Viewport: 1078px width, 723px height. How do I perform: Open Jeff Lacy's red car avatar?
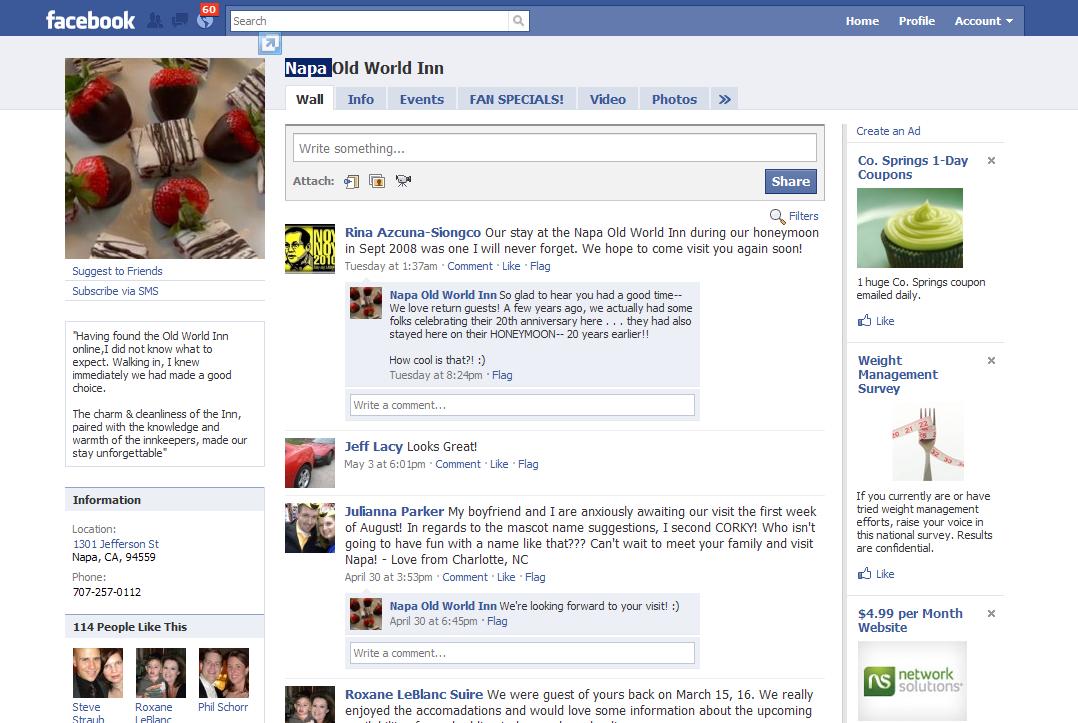tap(310, 463)
